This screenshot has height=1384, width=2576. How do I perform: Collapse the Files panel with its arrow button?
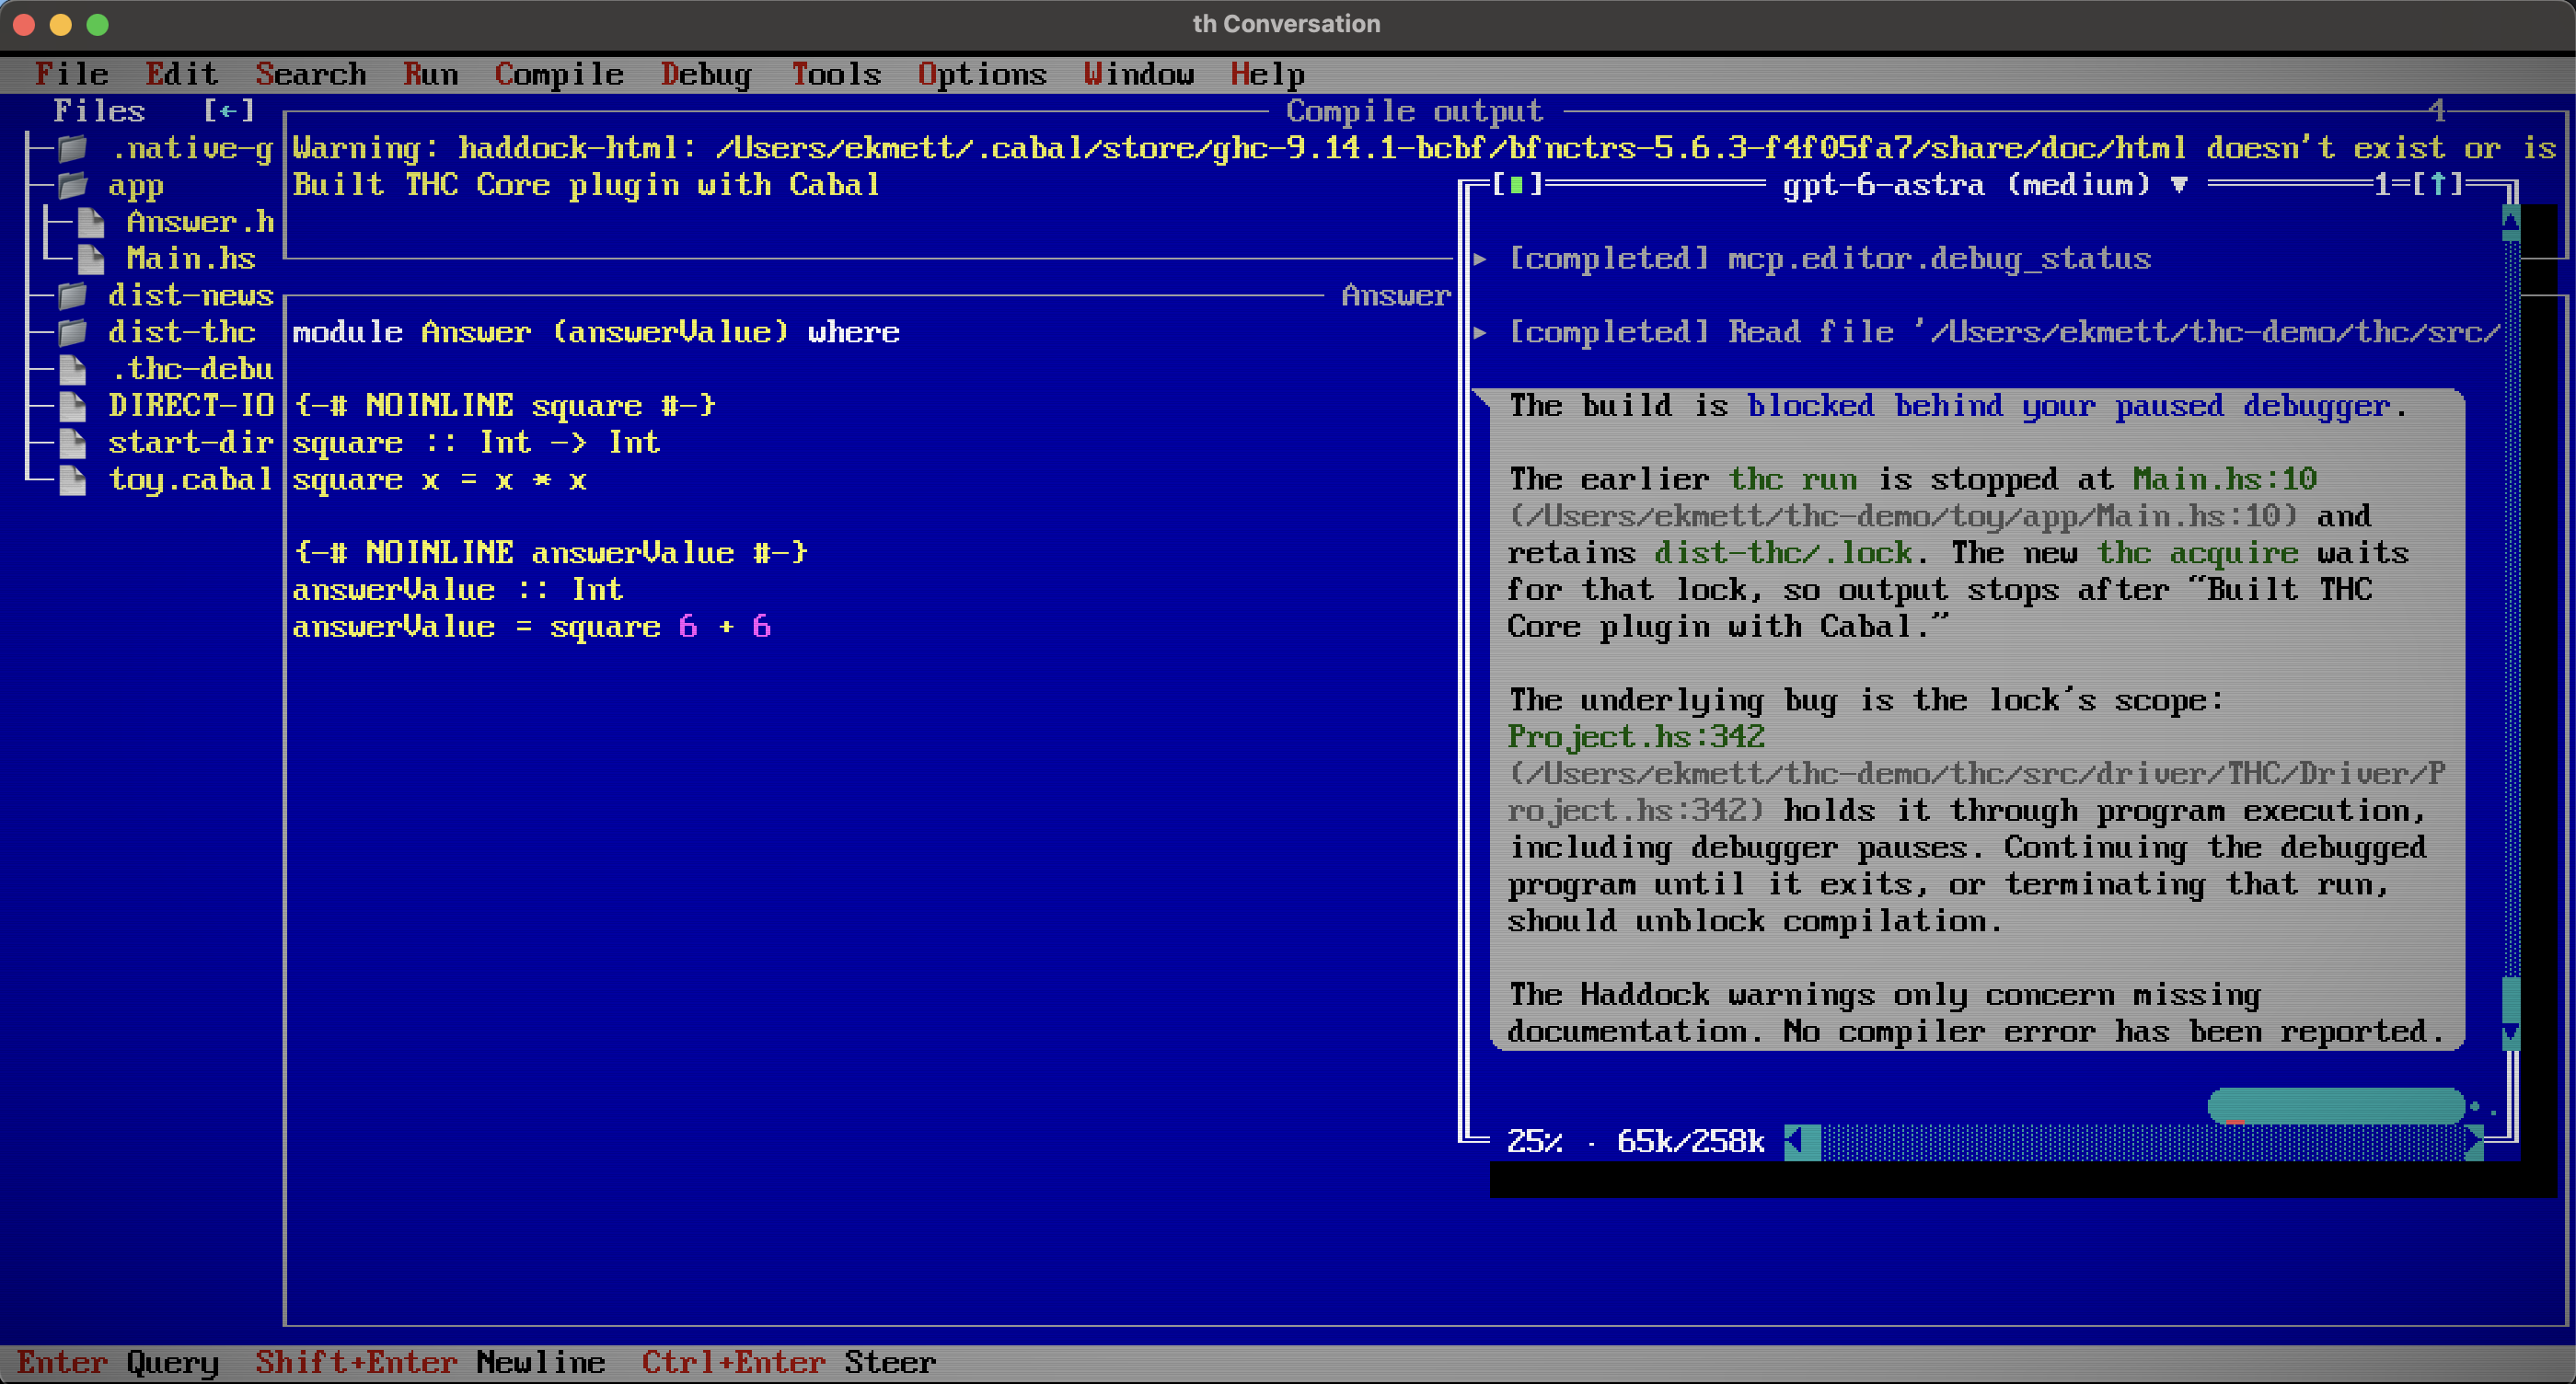click(229, 111)
